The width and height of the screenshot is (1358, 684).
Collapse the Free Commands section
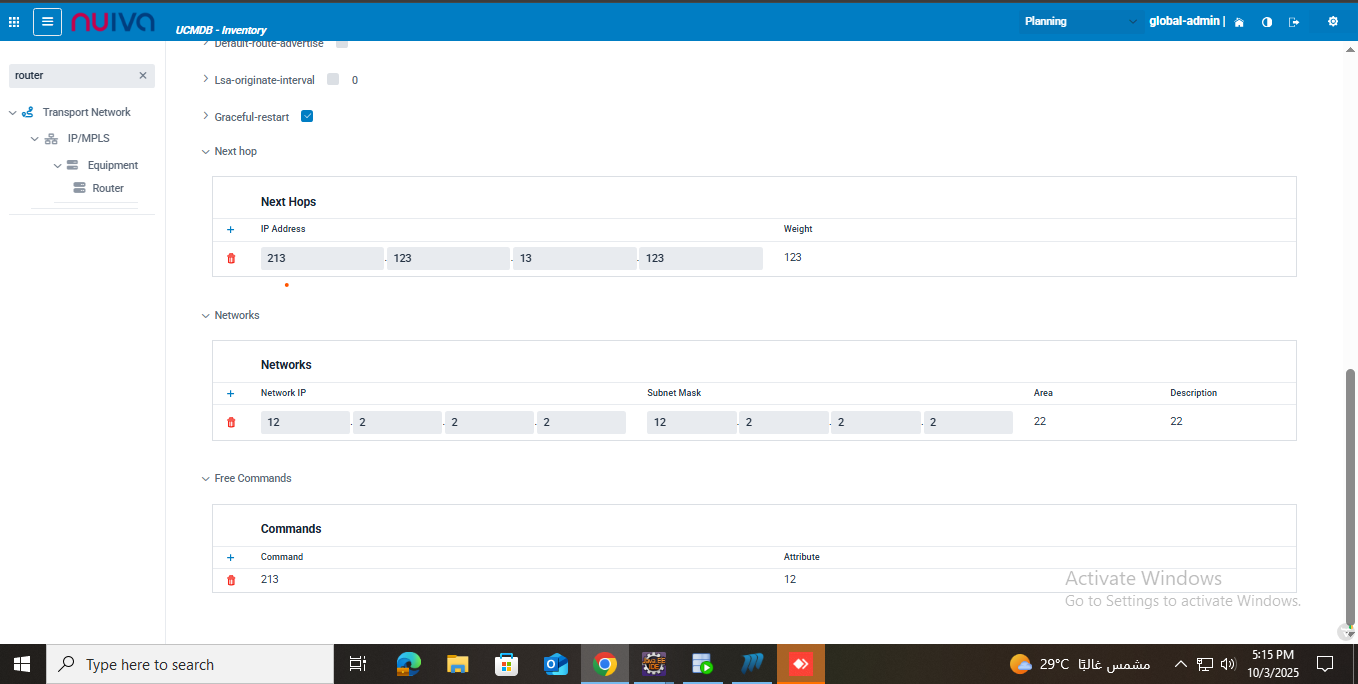(206, 479)
